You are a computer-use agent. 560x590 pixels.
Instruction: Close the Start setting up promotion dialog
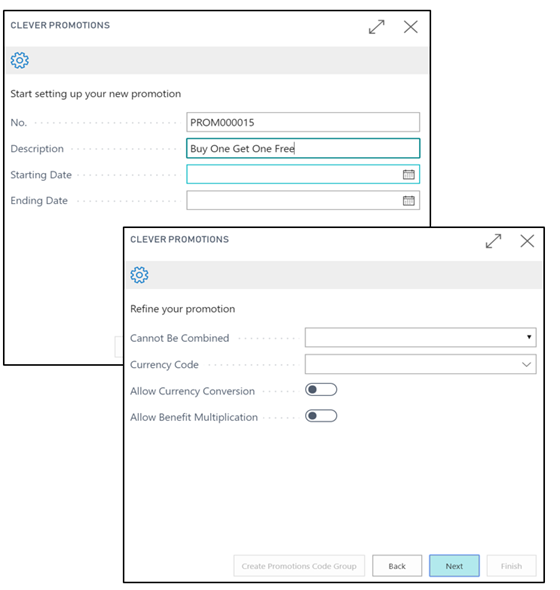[410, 27]
